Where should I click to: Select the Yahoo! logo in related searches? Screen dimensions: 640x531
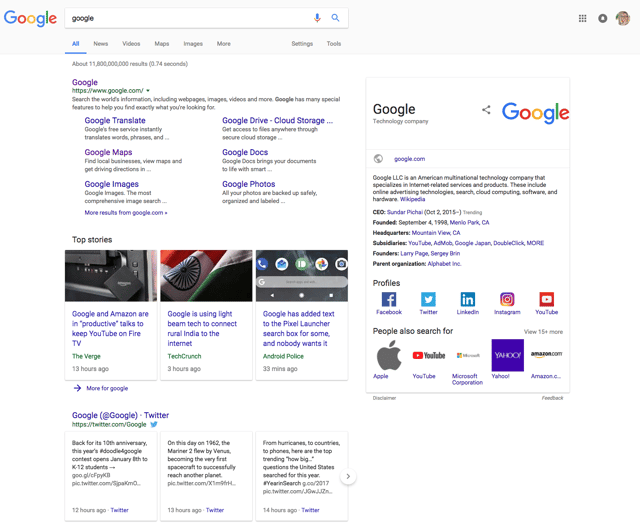507,355
